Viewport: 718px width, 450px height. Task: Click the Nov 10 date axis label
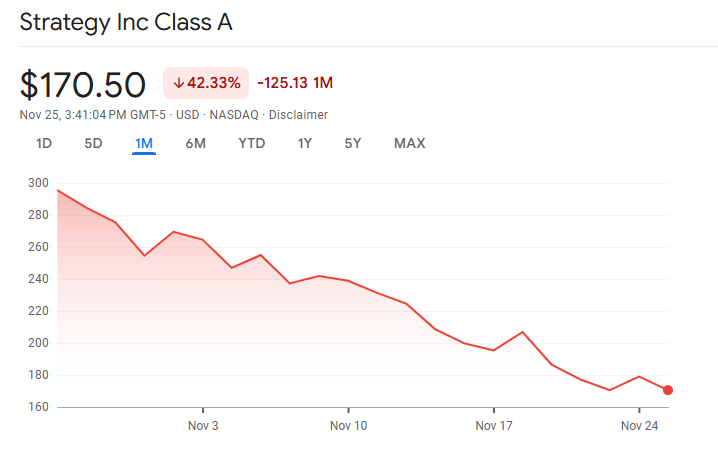coord(348,426)
